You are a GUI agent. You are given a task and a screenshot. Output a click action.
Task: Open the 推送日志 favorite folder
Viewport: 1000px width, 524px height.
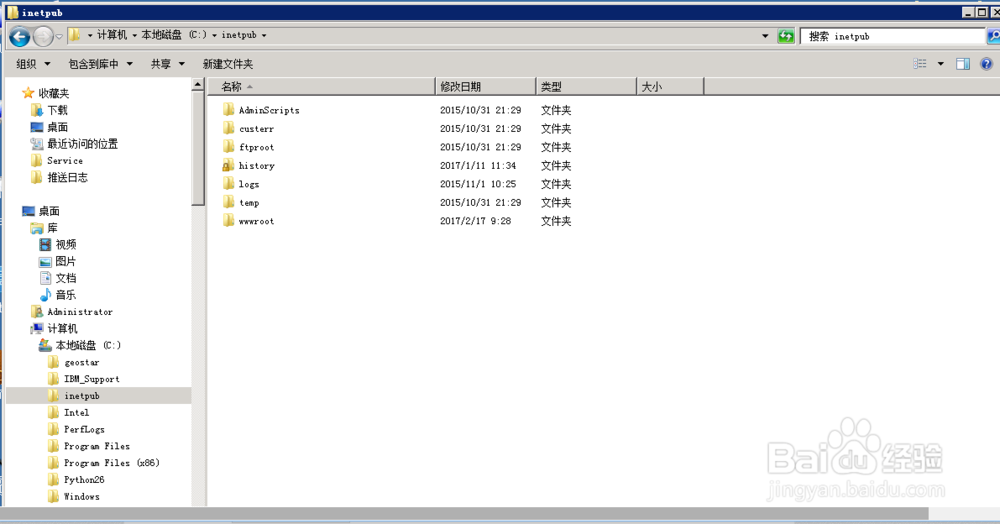[59, 177]
